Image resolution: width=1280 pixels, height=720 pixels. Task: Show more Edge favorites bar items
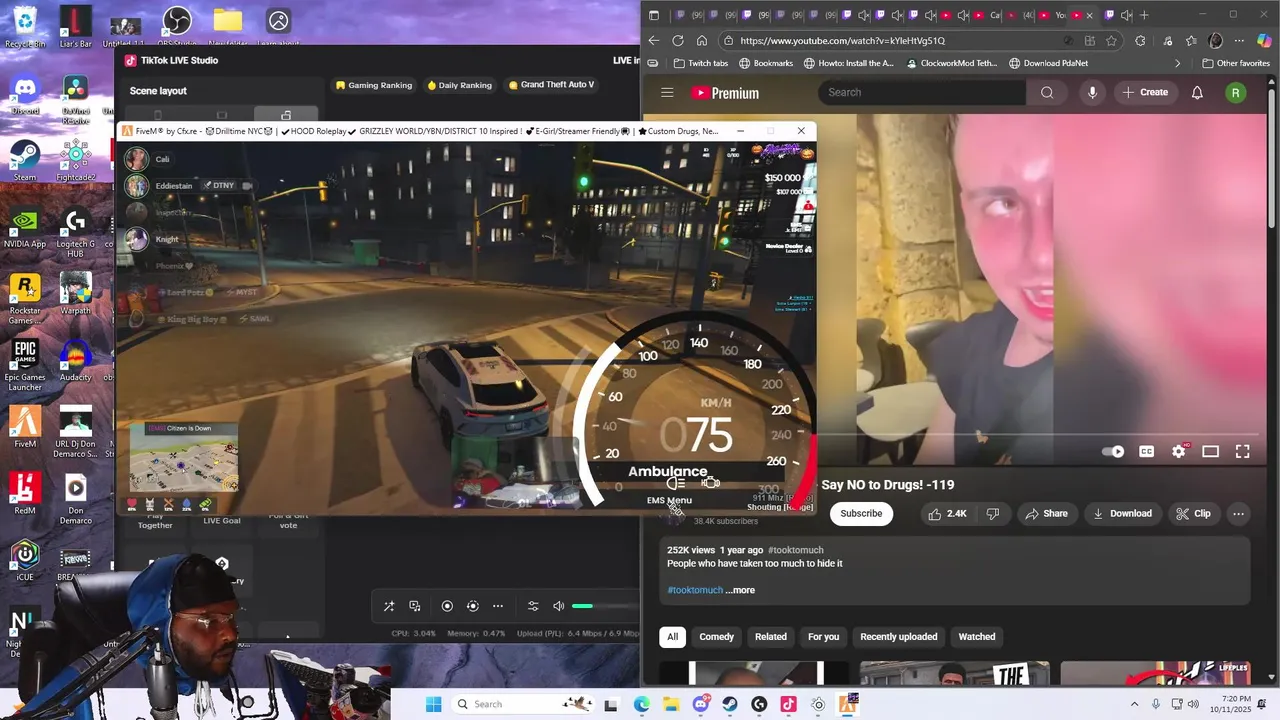pyautogui.click(x=1177, y=63)
